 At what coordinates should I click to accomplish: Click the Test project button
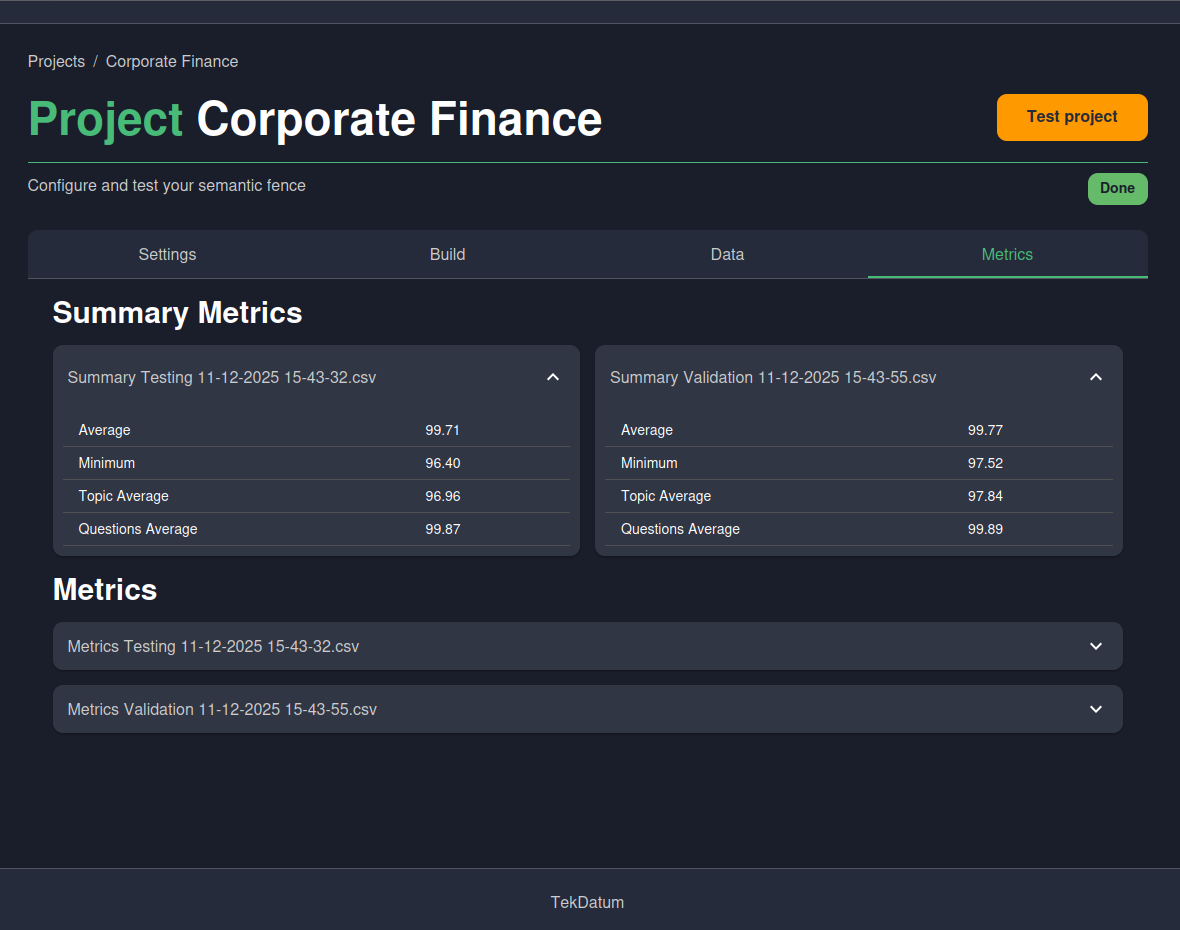pyautogui.click(x=1071, y=117)
